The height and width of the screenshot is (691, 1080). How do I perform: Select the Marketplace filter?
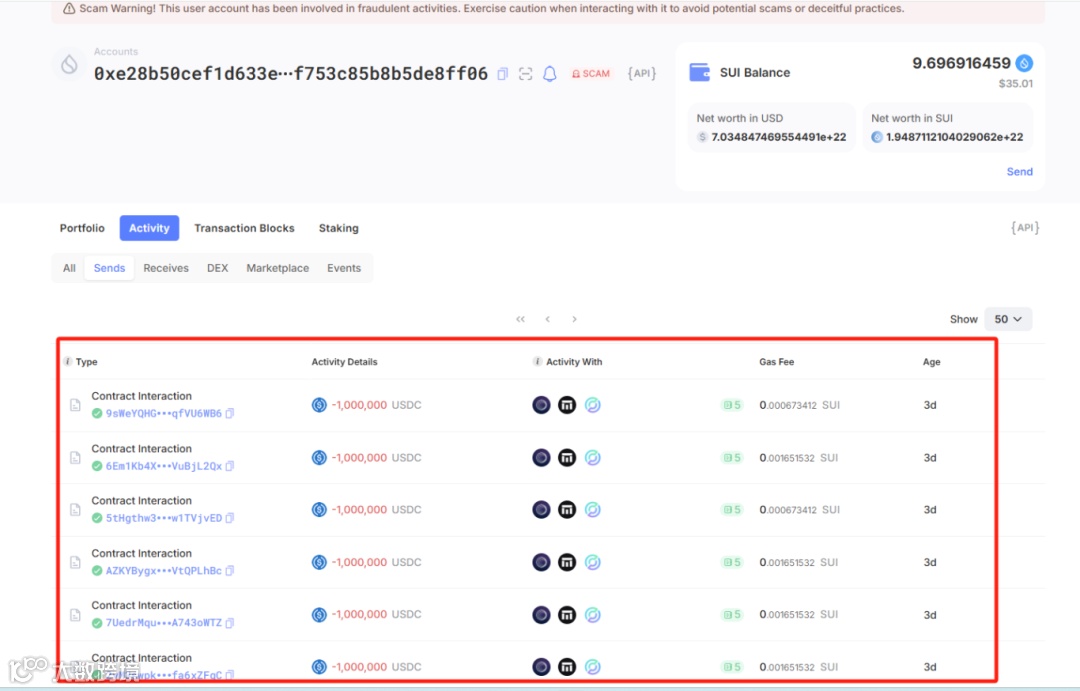278,268
